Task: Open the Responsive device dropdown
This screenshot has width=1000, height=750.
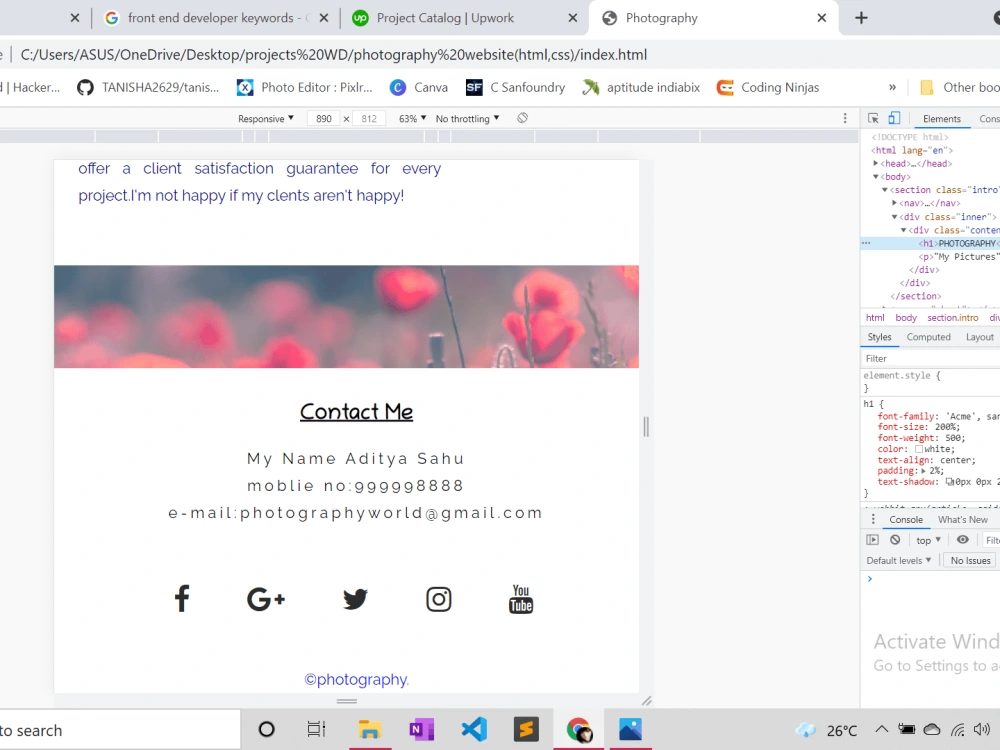Action: click(x=266, y=119)
